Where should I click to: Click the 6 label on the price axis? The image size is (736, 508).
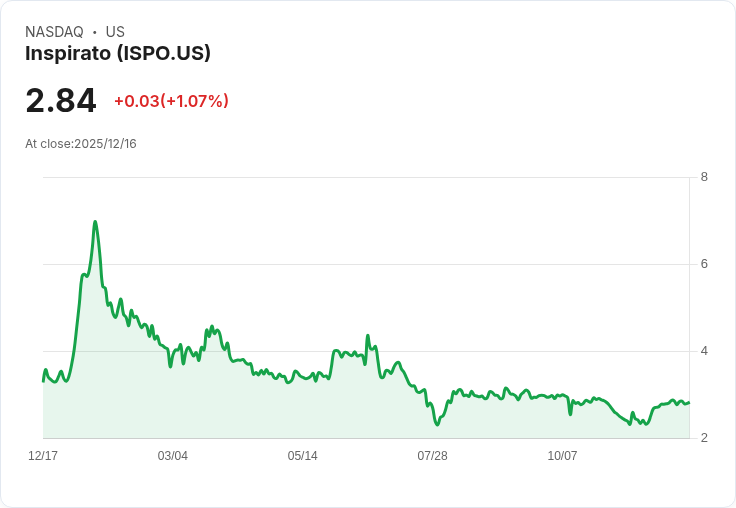[704, 264]
